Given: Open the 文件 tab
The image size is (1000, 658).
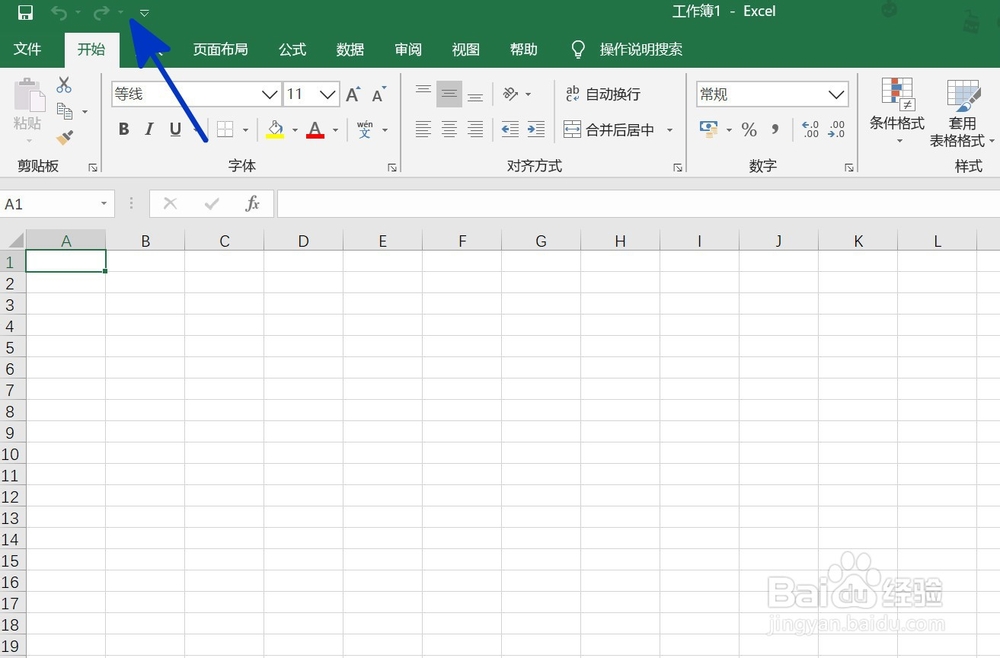Looking at the screenshot, I should (x=27, y=49).
